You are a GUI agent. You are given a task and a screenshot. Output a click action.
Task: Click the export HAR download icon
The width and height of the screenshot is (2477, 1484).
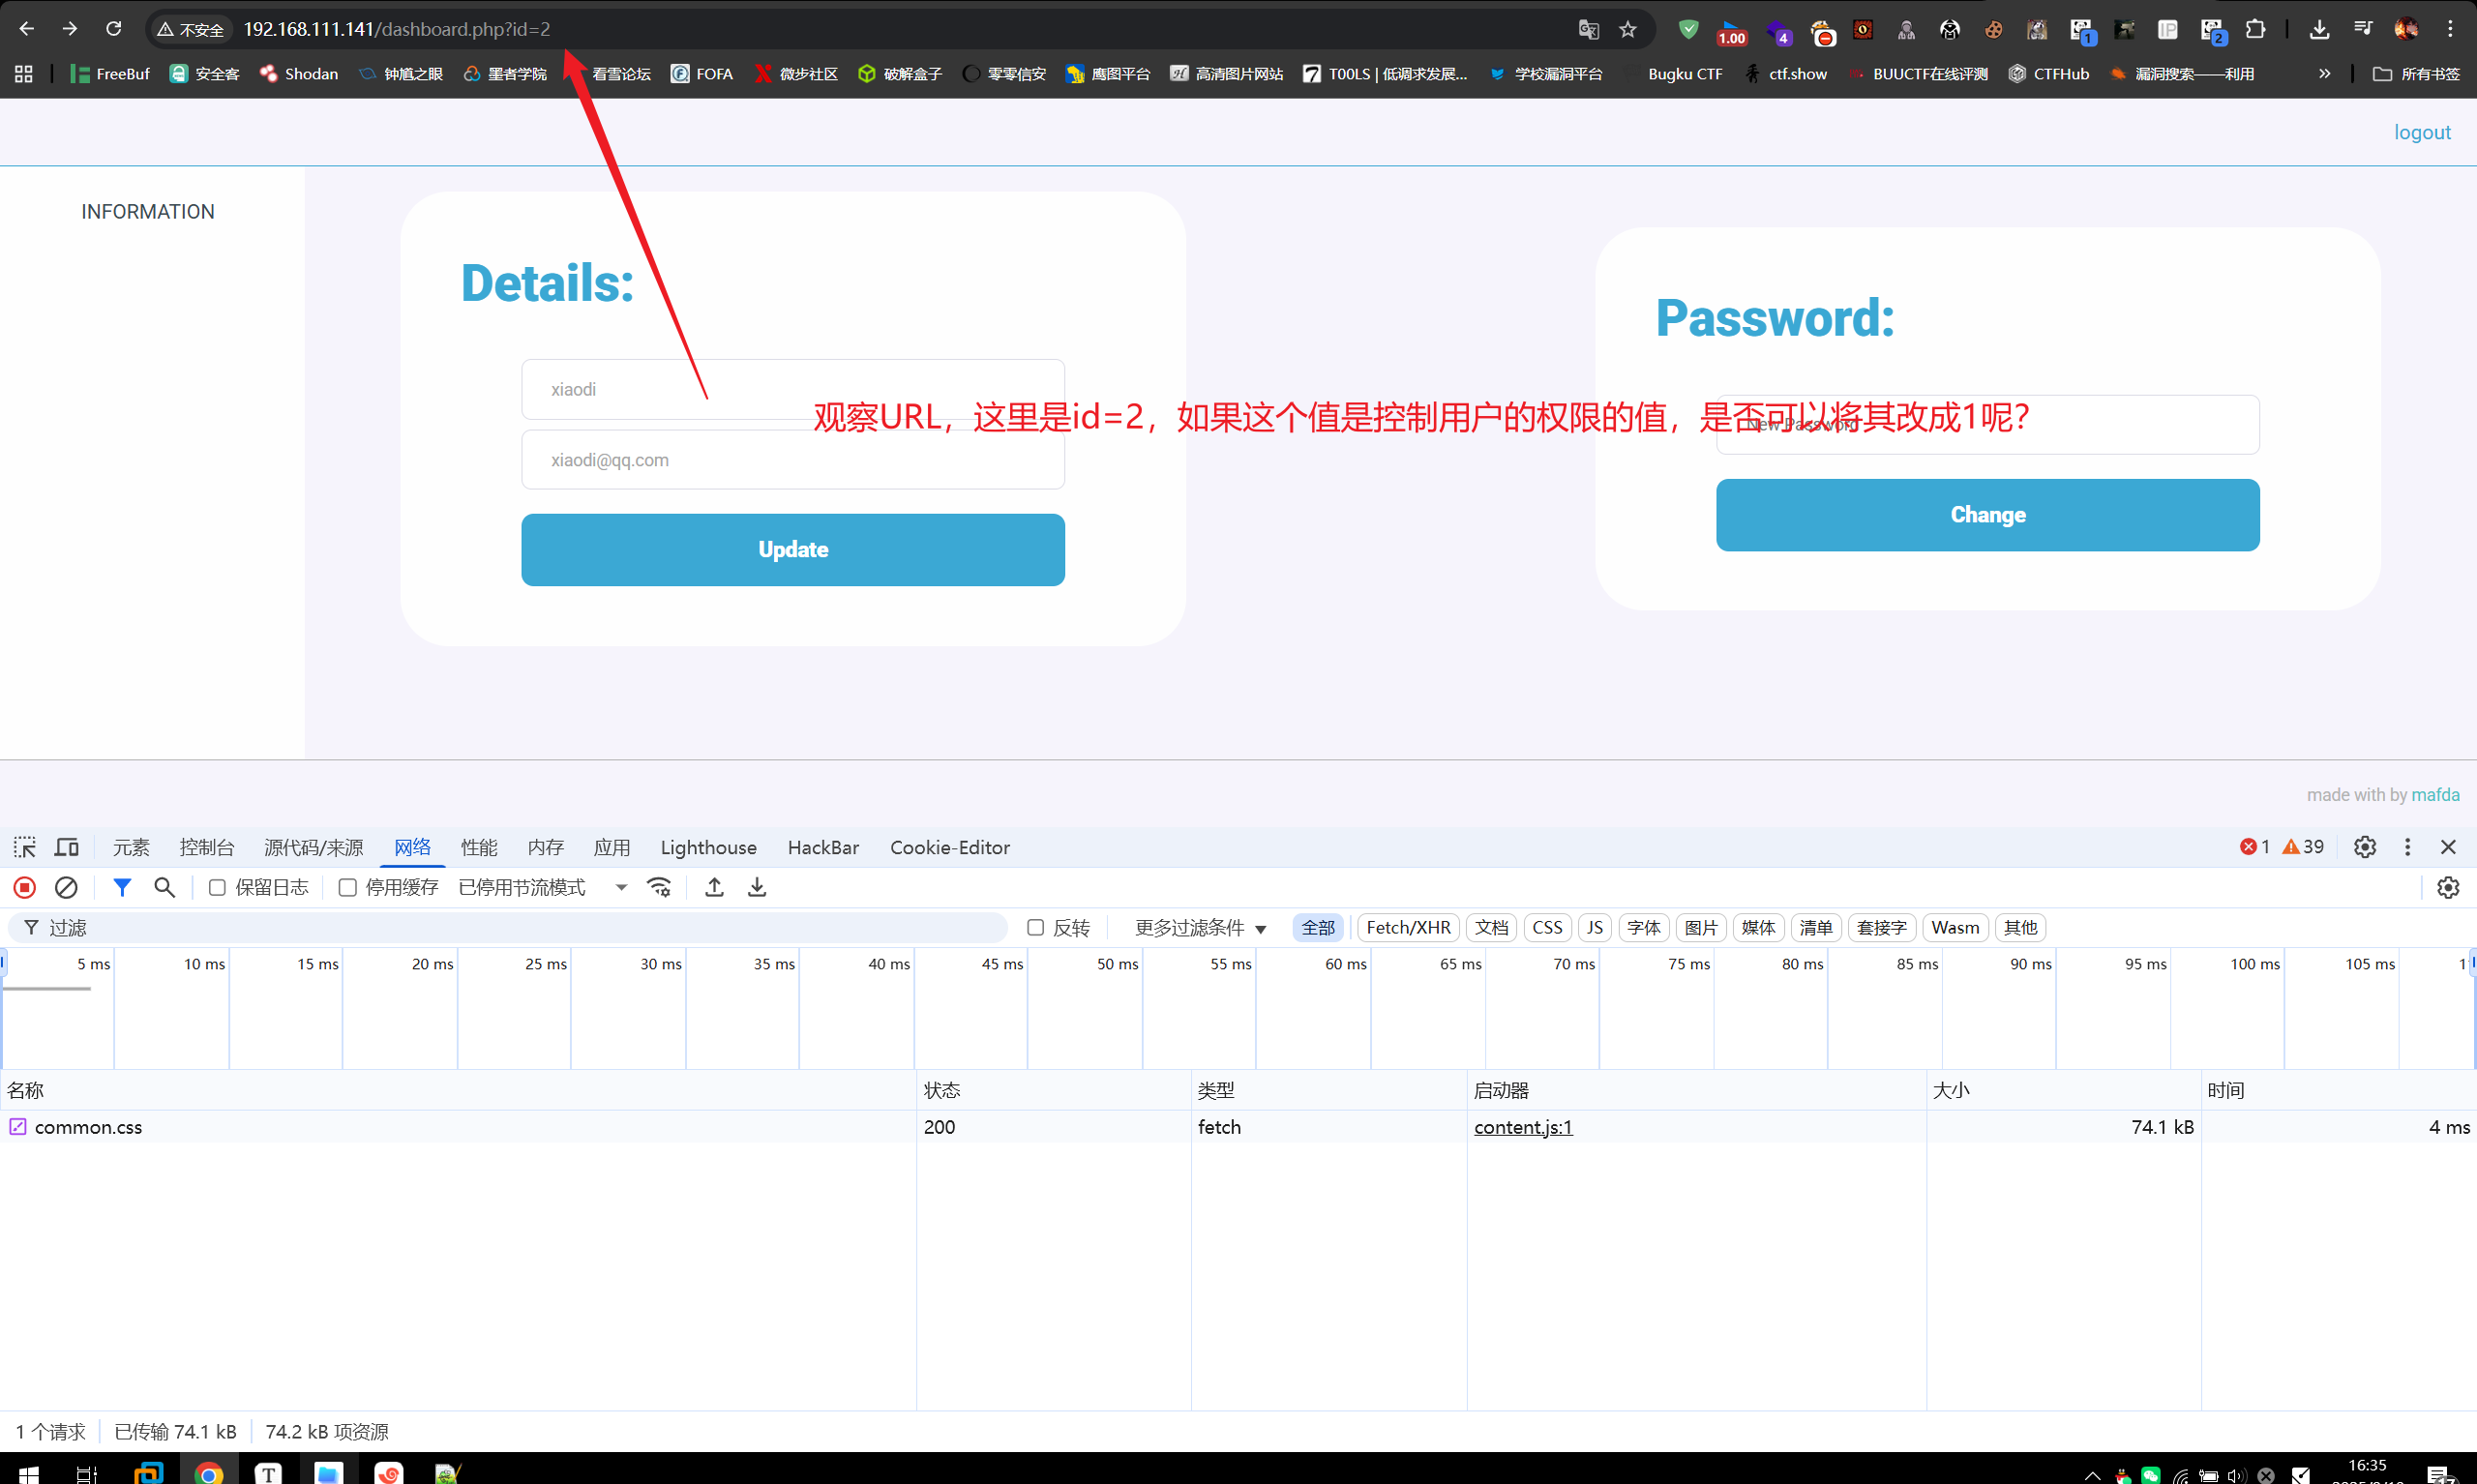point(757,887)
